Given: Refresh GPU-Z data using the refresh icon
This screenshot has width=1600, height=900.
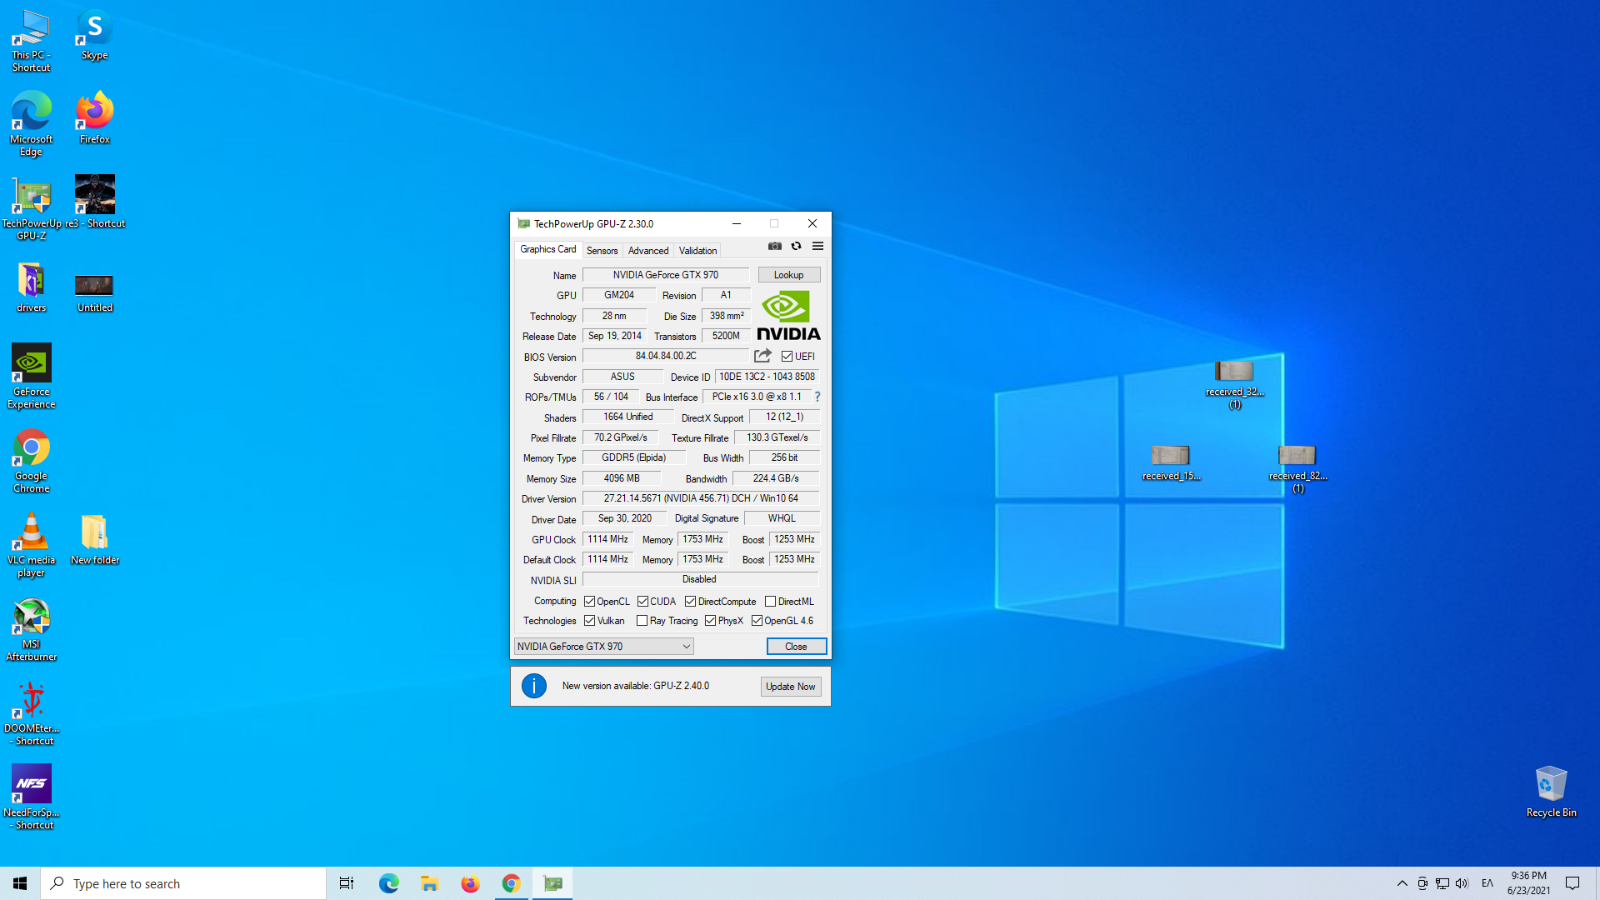Looking at the screenshot, I should click(x=796, y=246).
